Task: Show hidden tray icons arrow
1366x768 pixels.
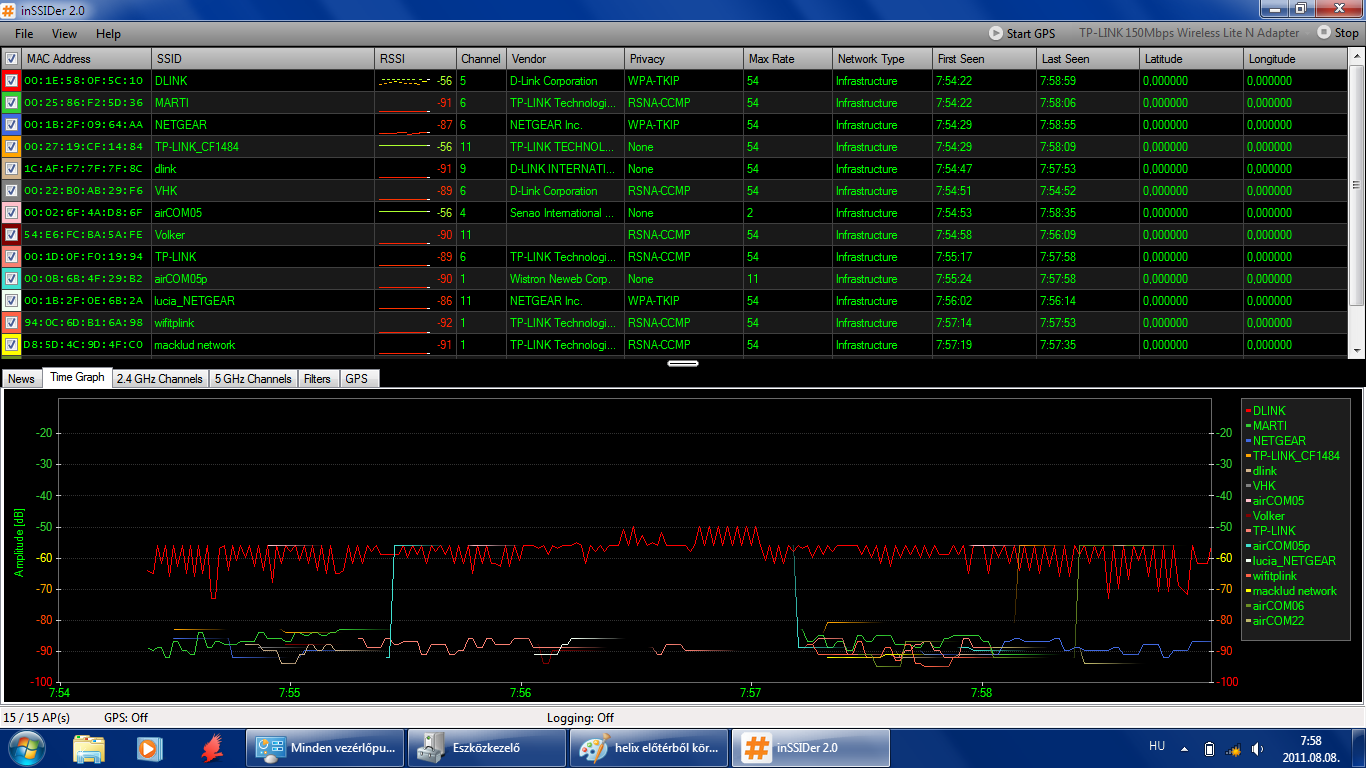Action: (x=1184, y=748)
